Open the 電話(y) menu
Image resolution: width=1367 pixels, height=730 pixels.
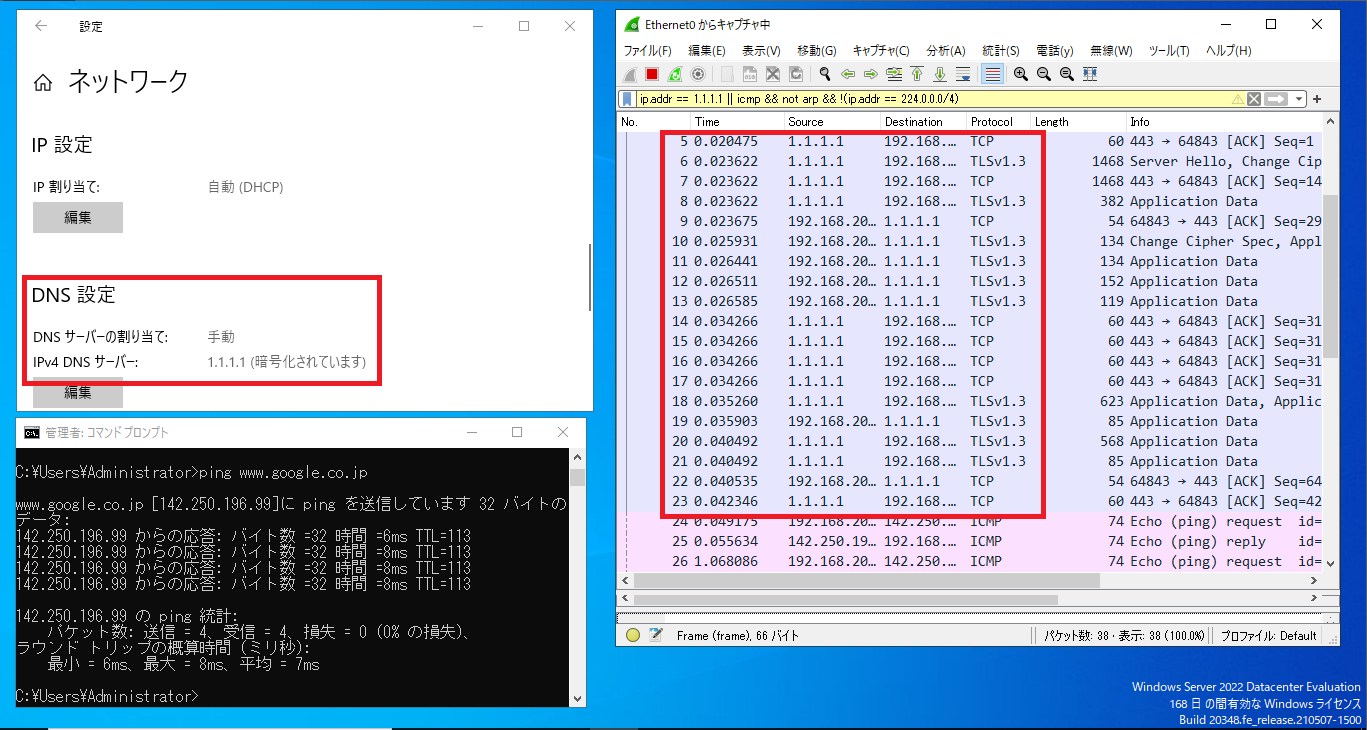click(x=1054, y=51)
